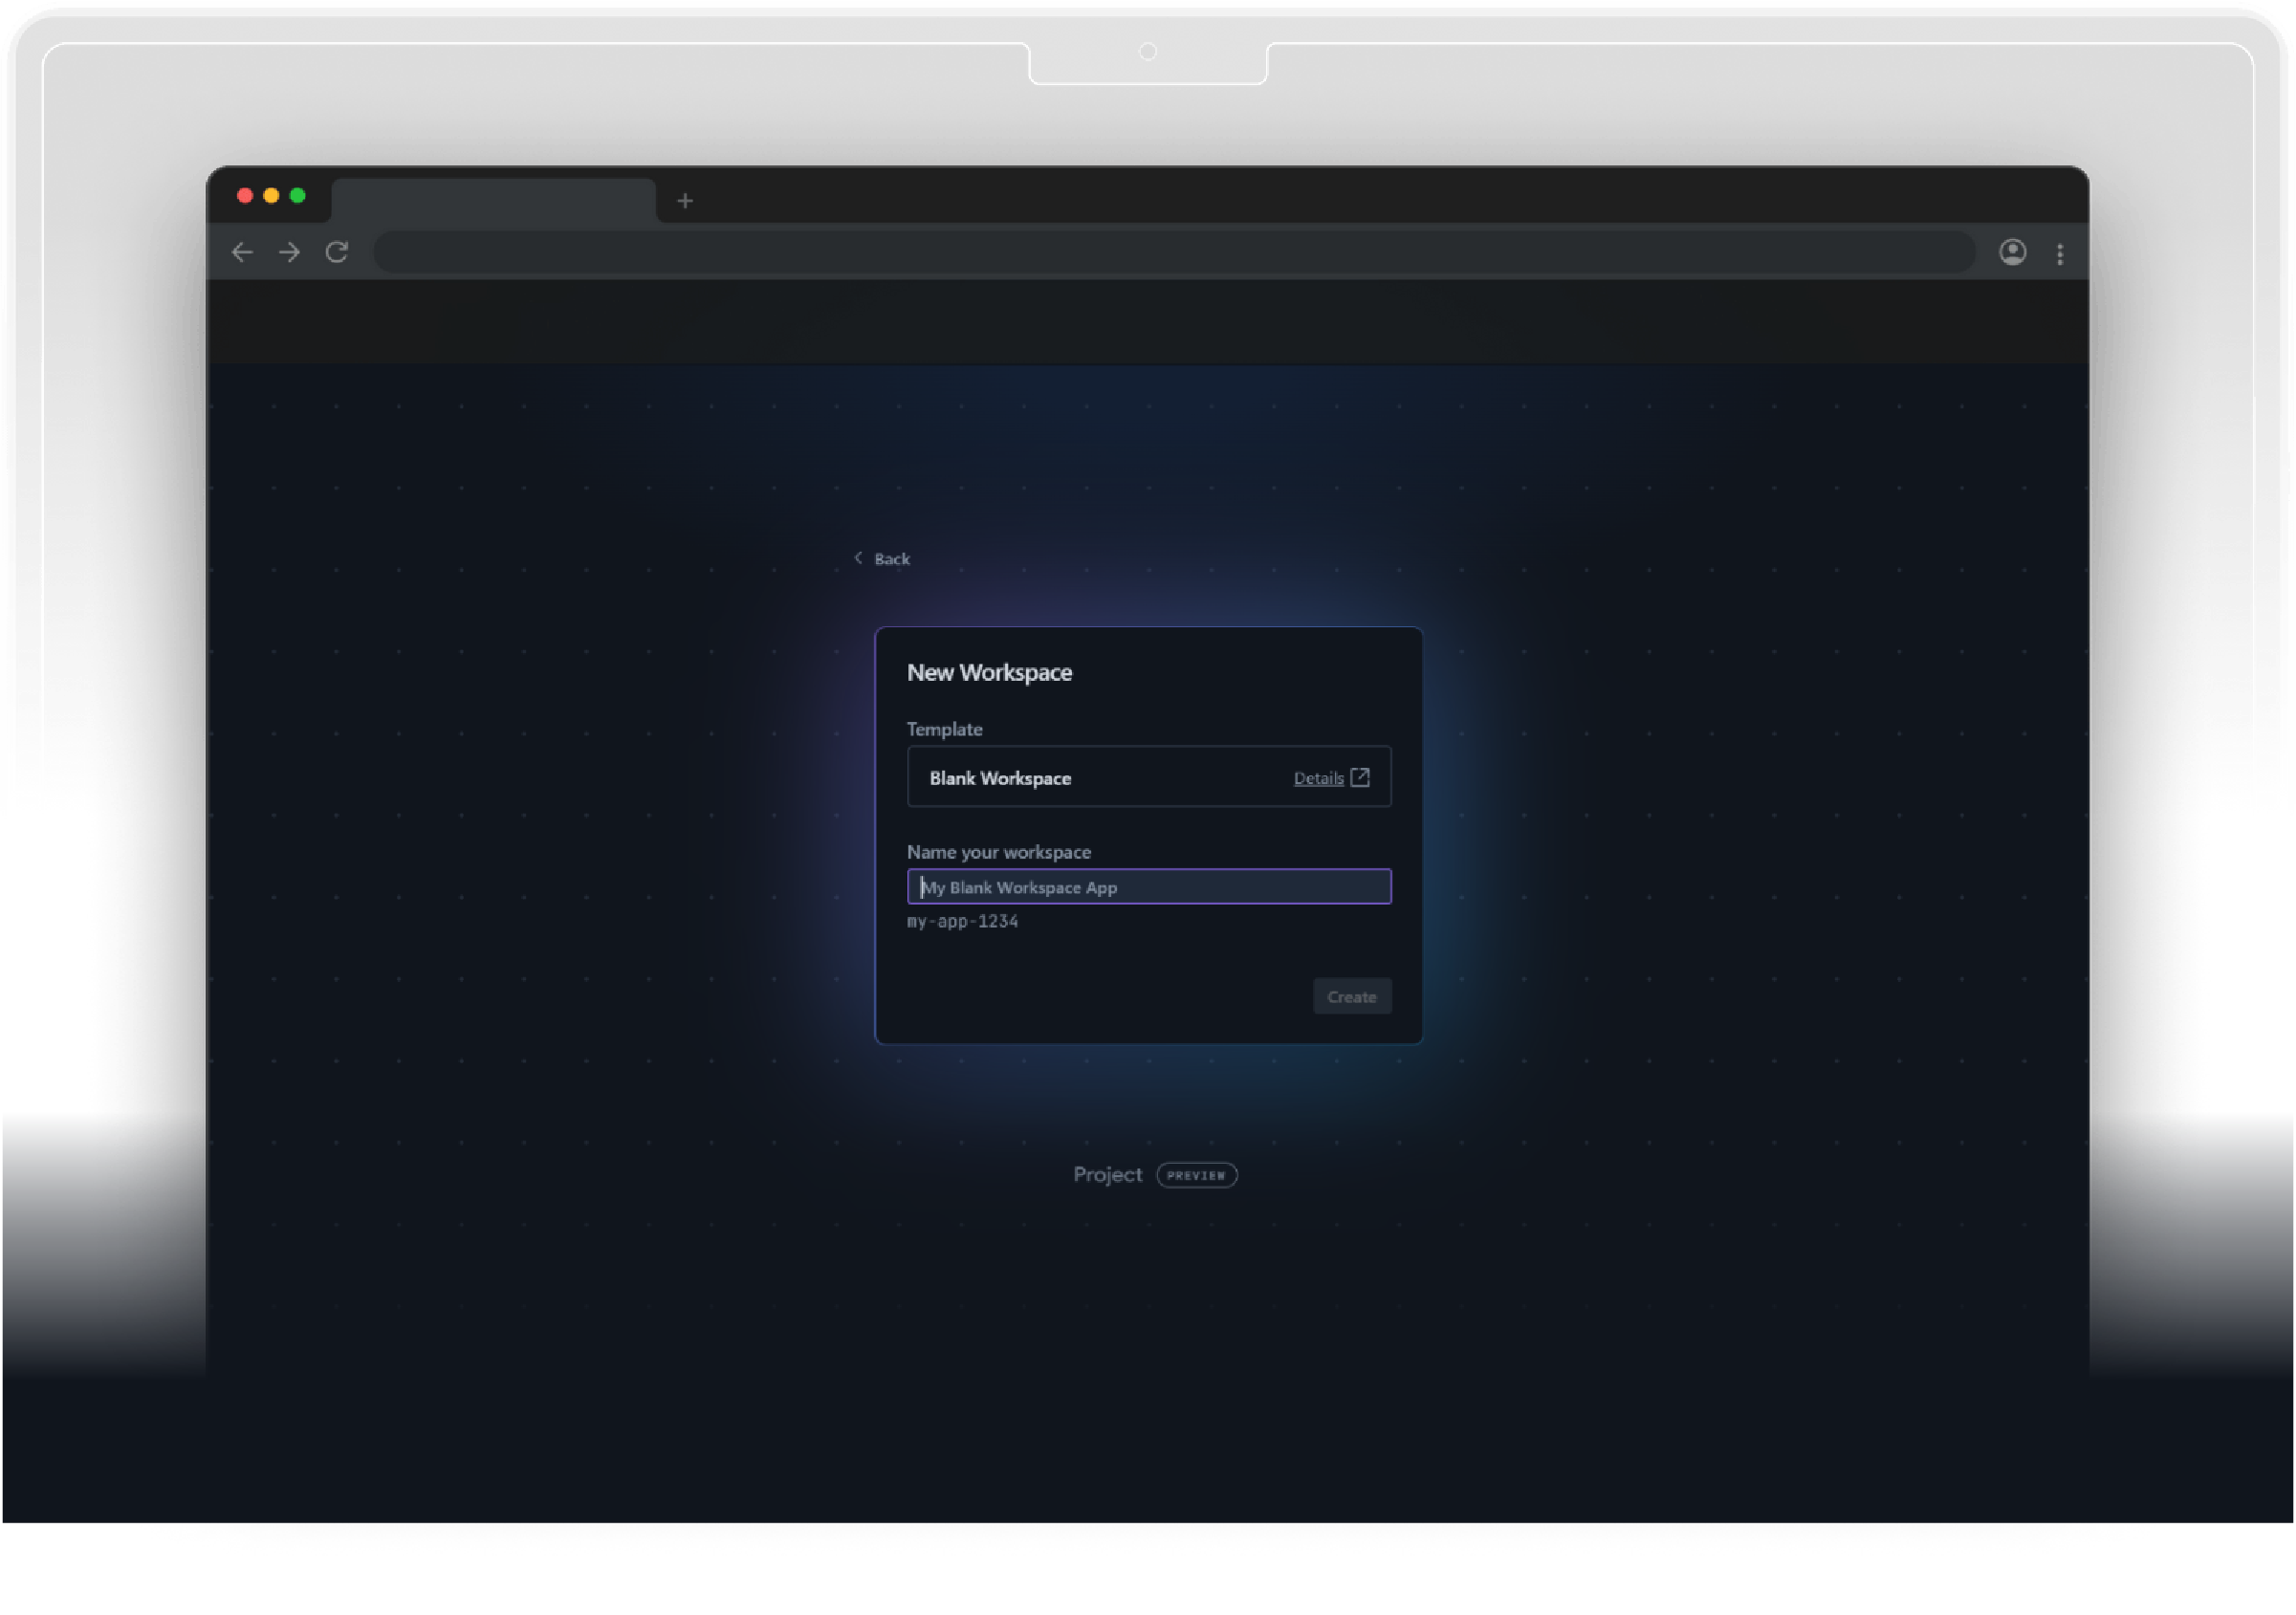The image size is (2296, 1615).
Task: Minimize the window with the yellow button
Action: coord(271,195)
